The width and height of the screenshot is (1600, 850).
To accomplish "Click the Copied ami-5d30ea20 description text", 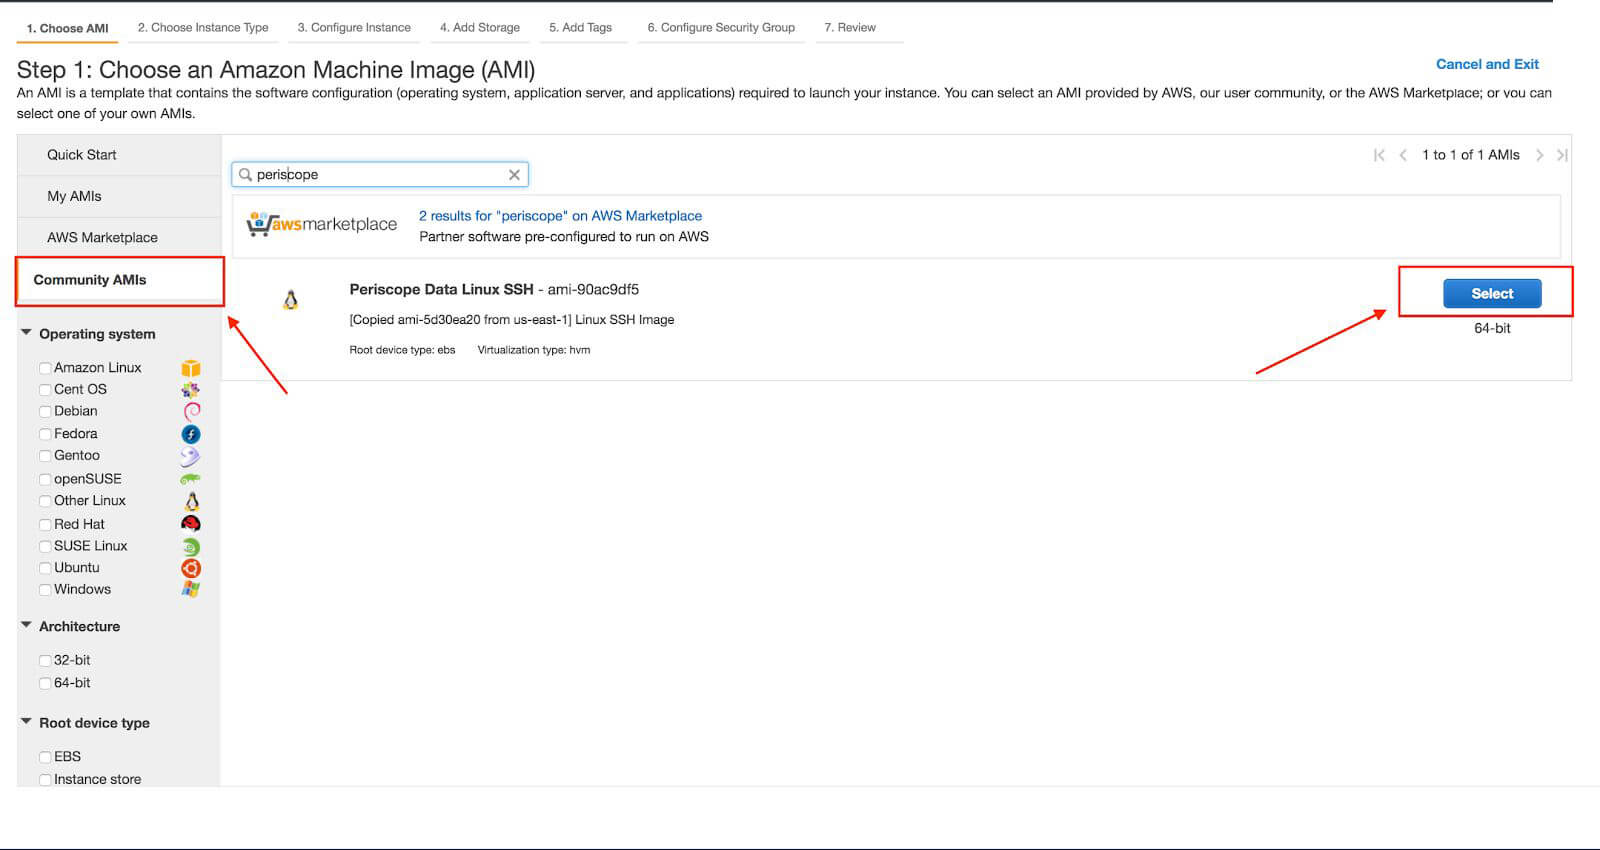I will pyautogui.click(x=512, y=320).
